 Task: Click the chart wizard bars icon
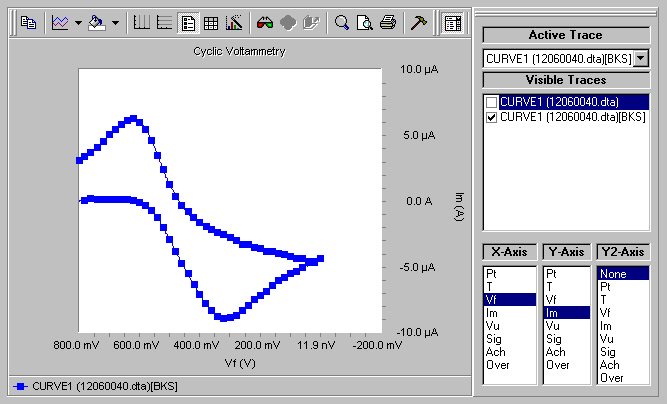(234, 23)
